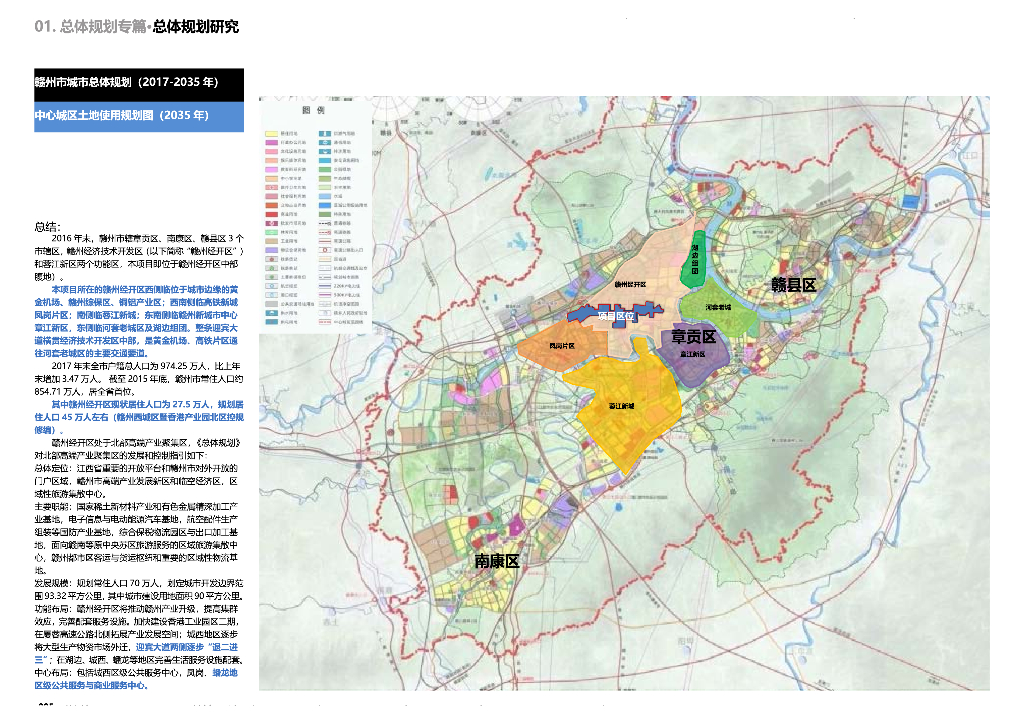Click the '章贡区' district label on map
This screenshot has height=724, width=1024.
pos(694,337)
